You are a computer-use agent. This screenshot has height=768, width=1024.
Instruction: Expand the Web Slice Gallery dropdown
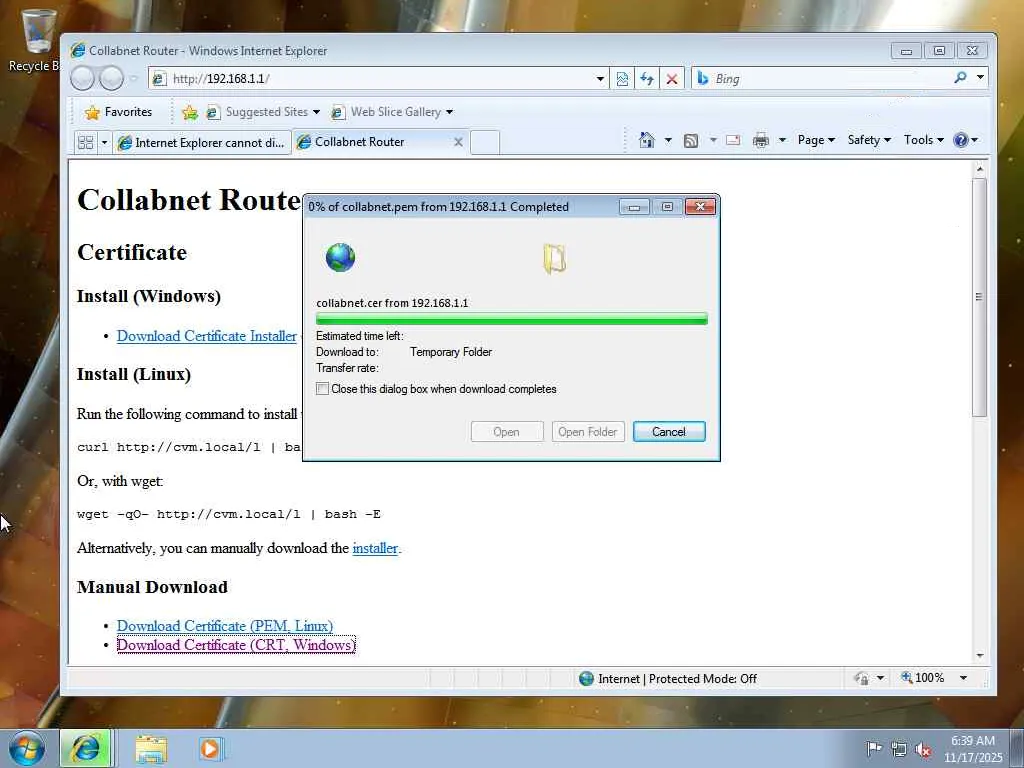pos(449,112)
